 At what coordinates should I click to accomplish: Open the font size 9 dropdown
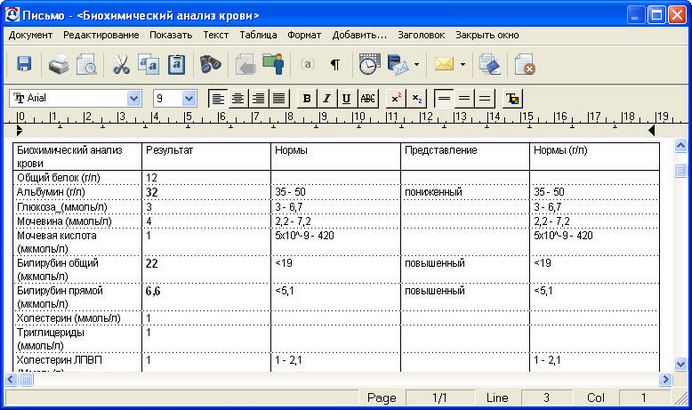pos(189,98)
